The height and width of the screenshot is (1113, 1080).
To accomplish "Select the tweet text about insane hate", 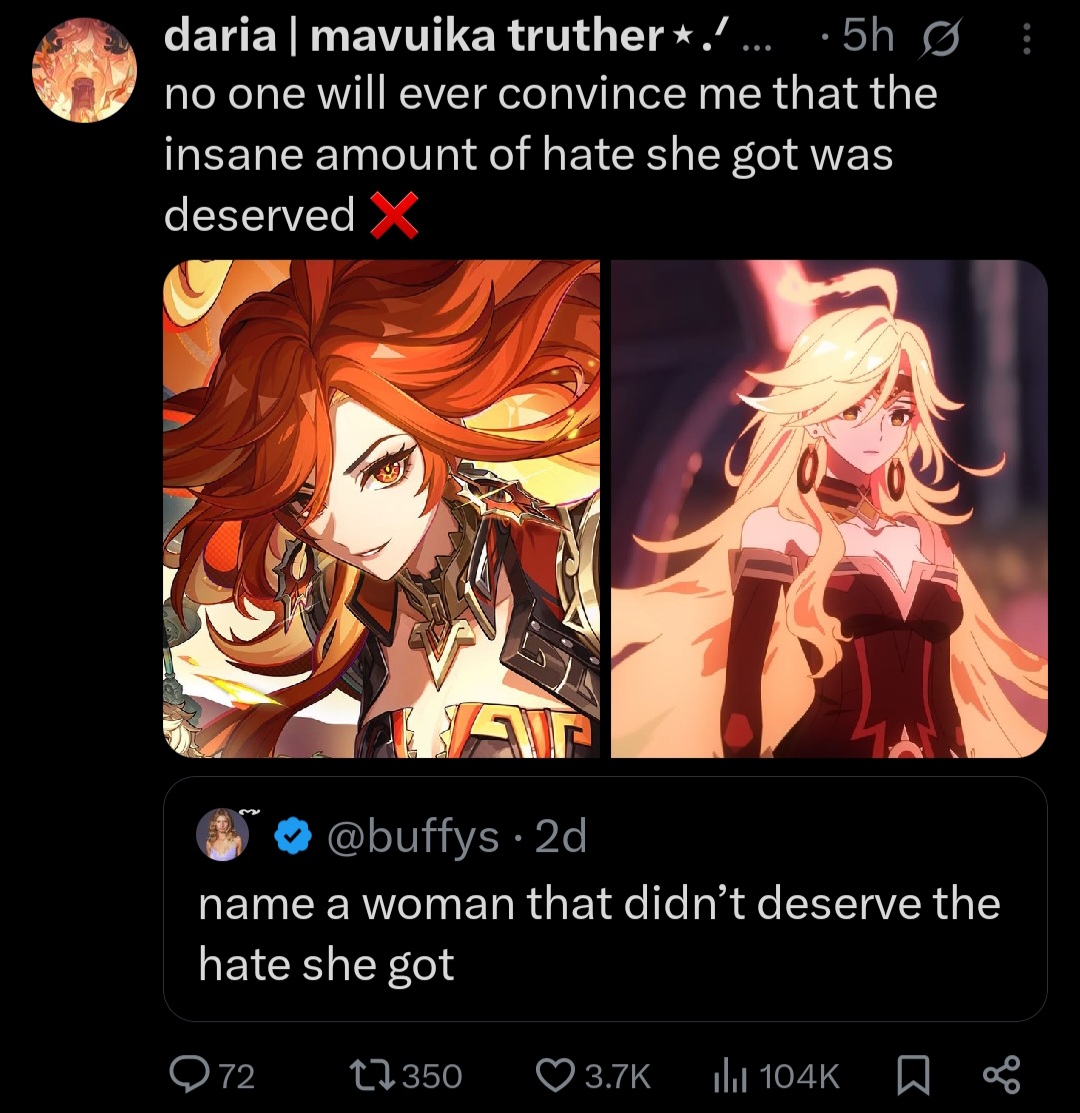I will click(x=551, y=154).
